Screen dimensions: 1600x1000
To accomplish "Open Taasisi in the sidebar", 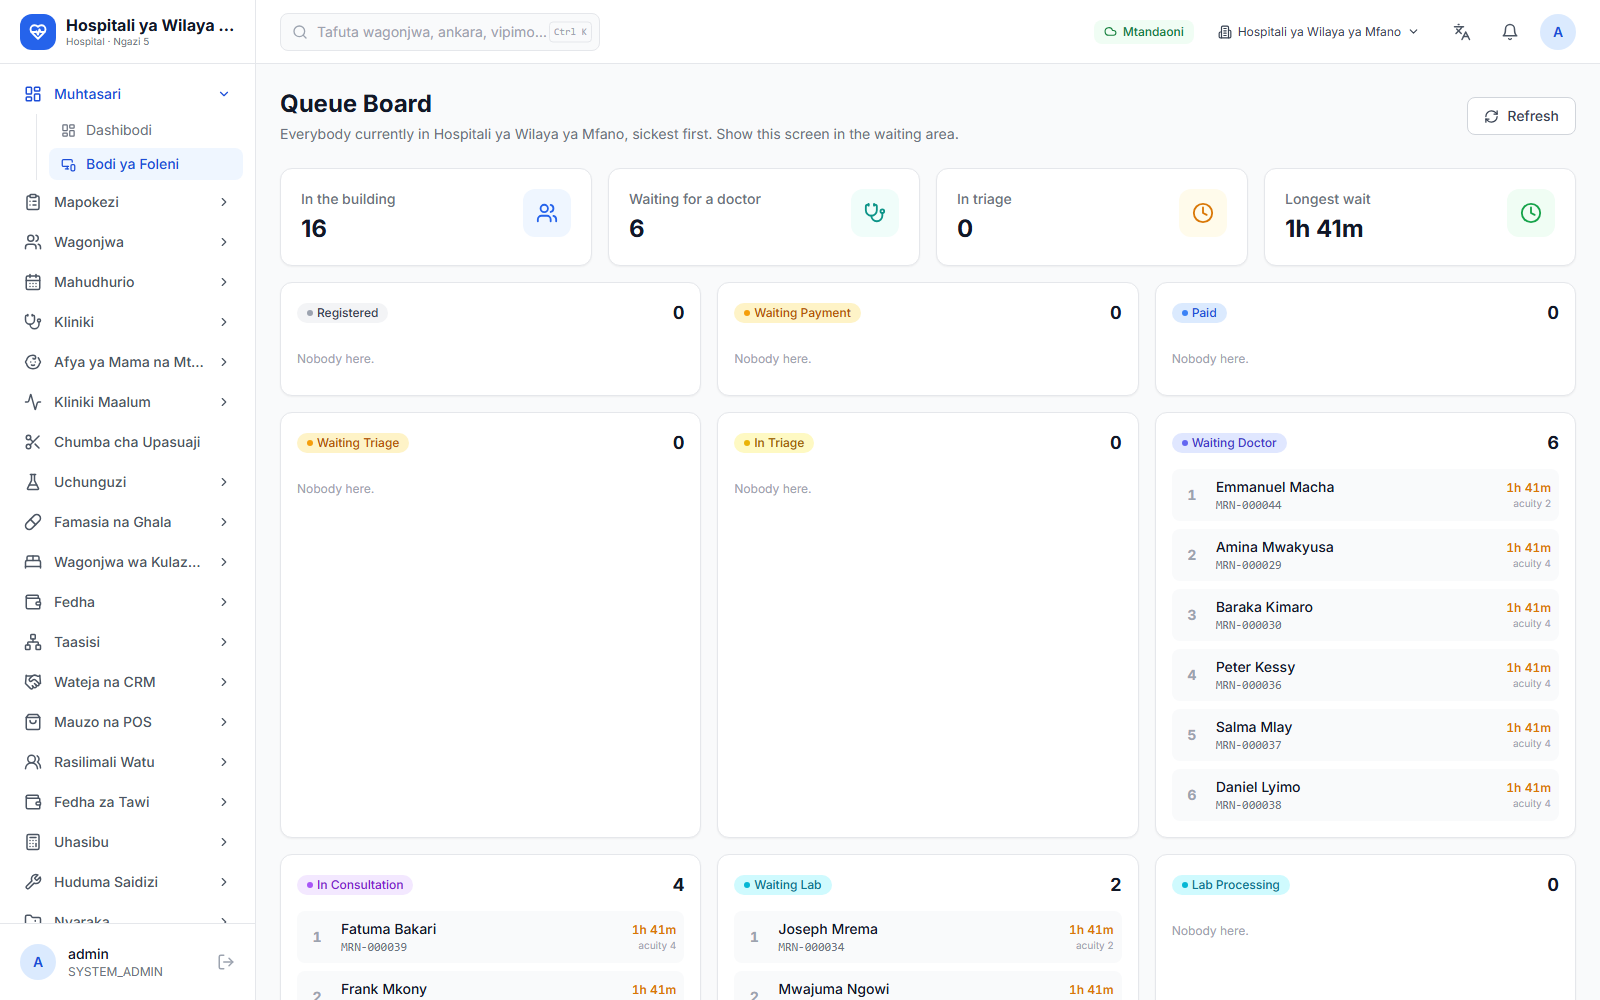I will point(128,642).
